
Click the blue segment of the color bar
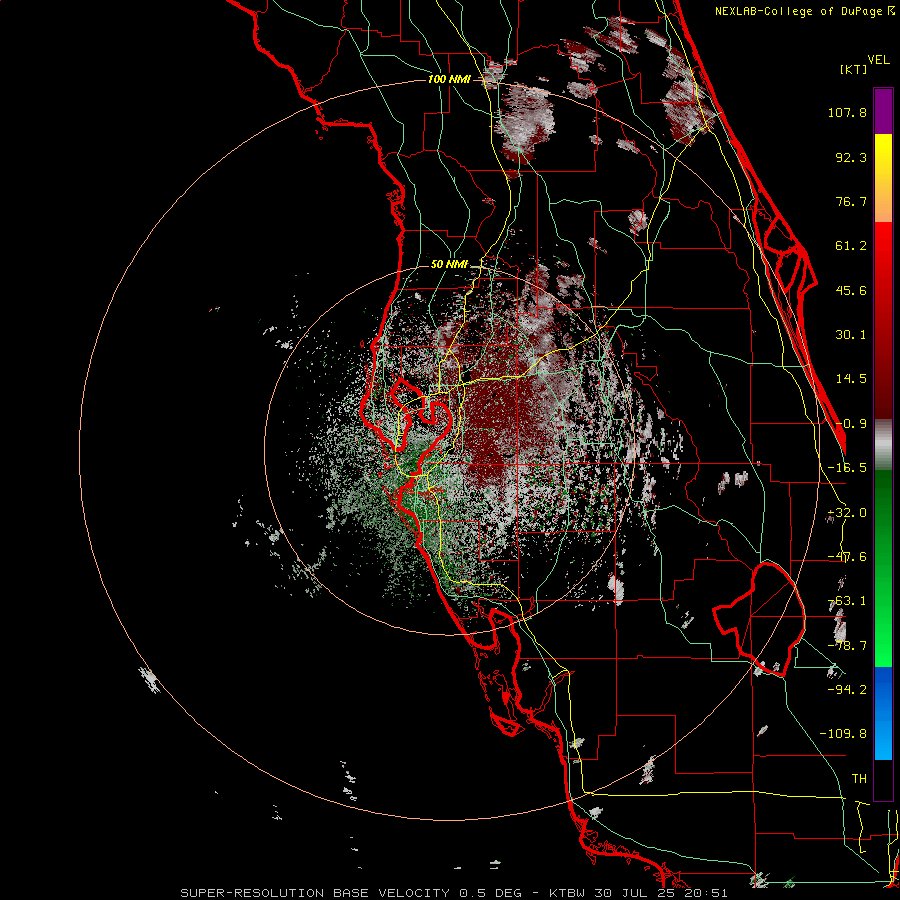pos(883,713)
